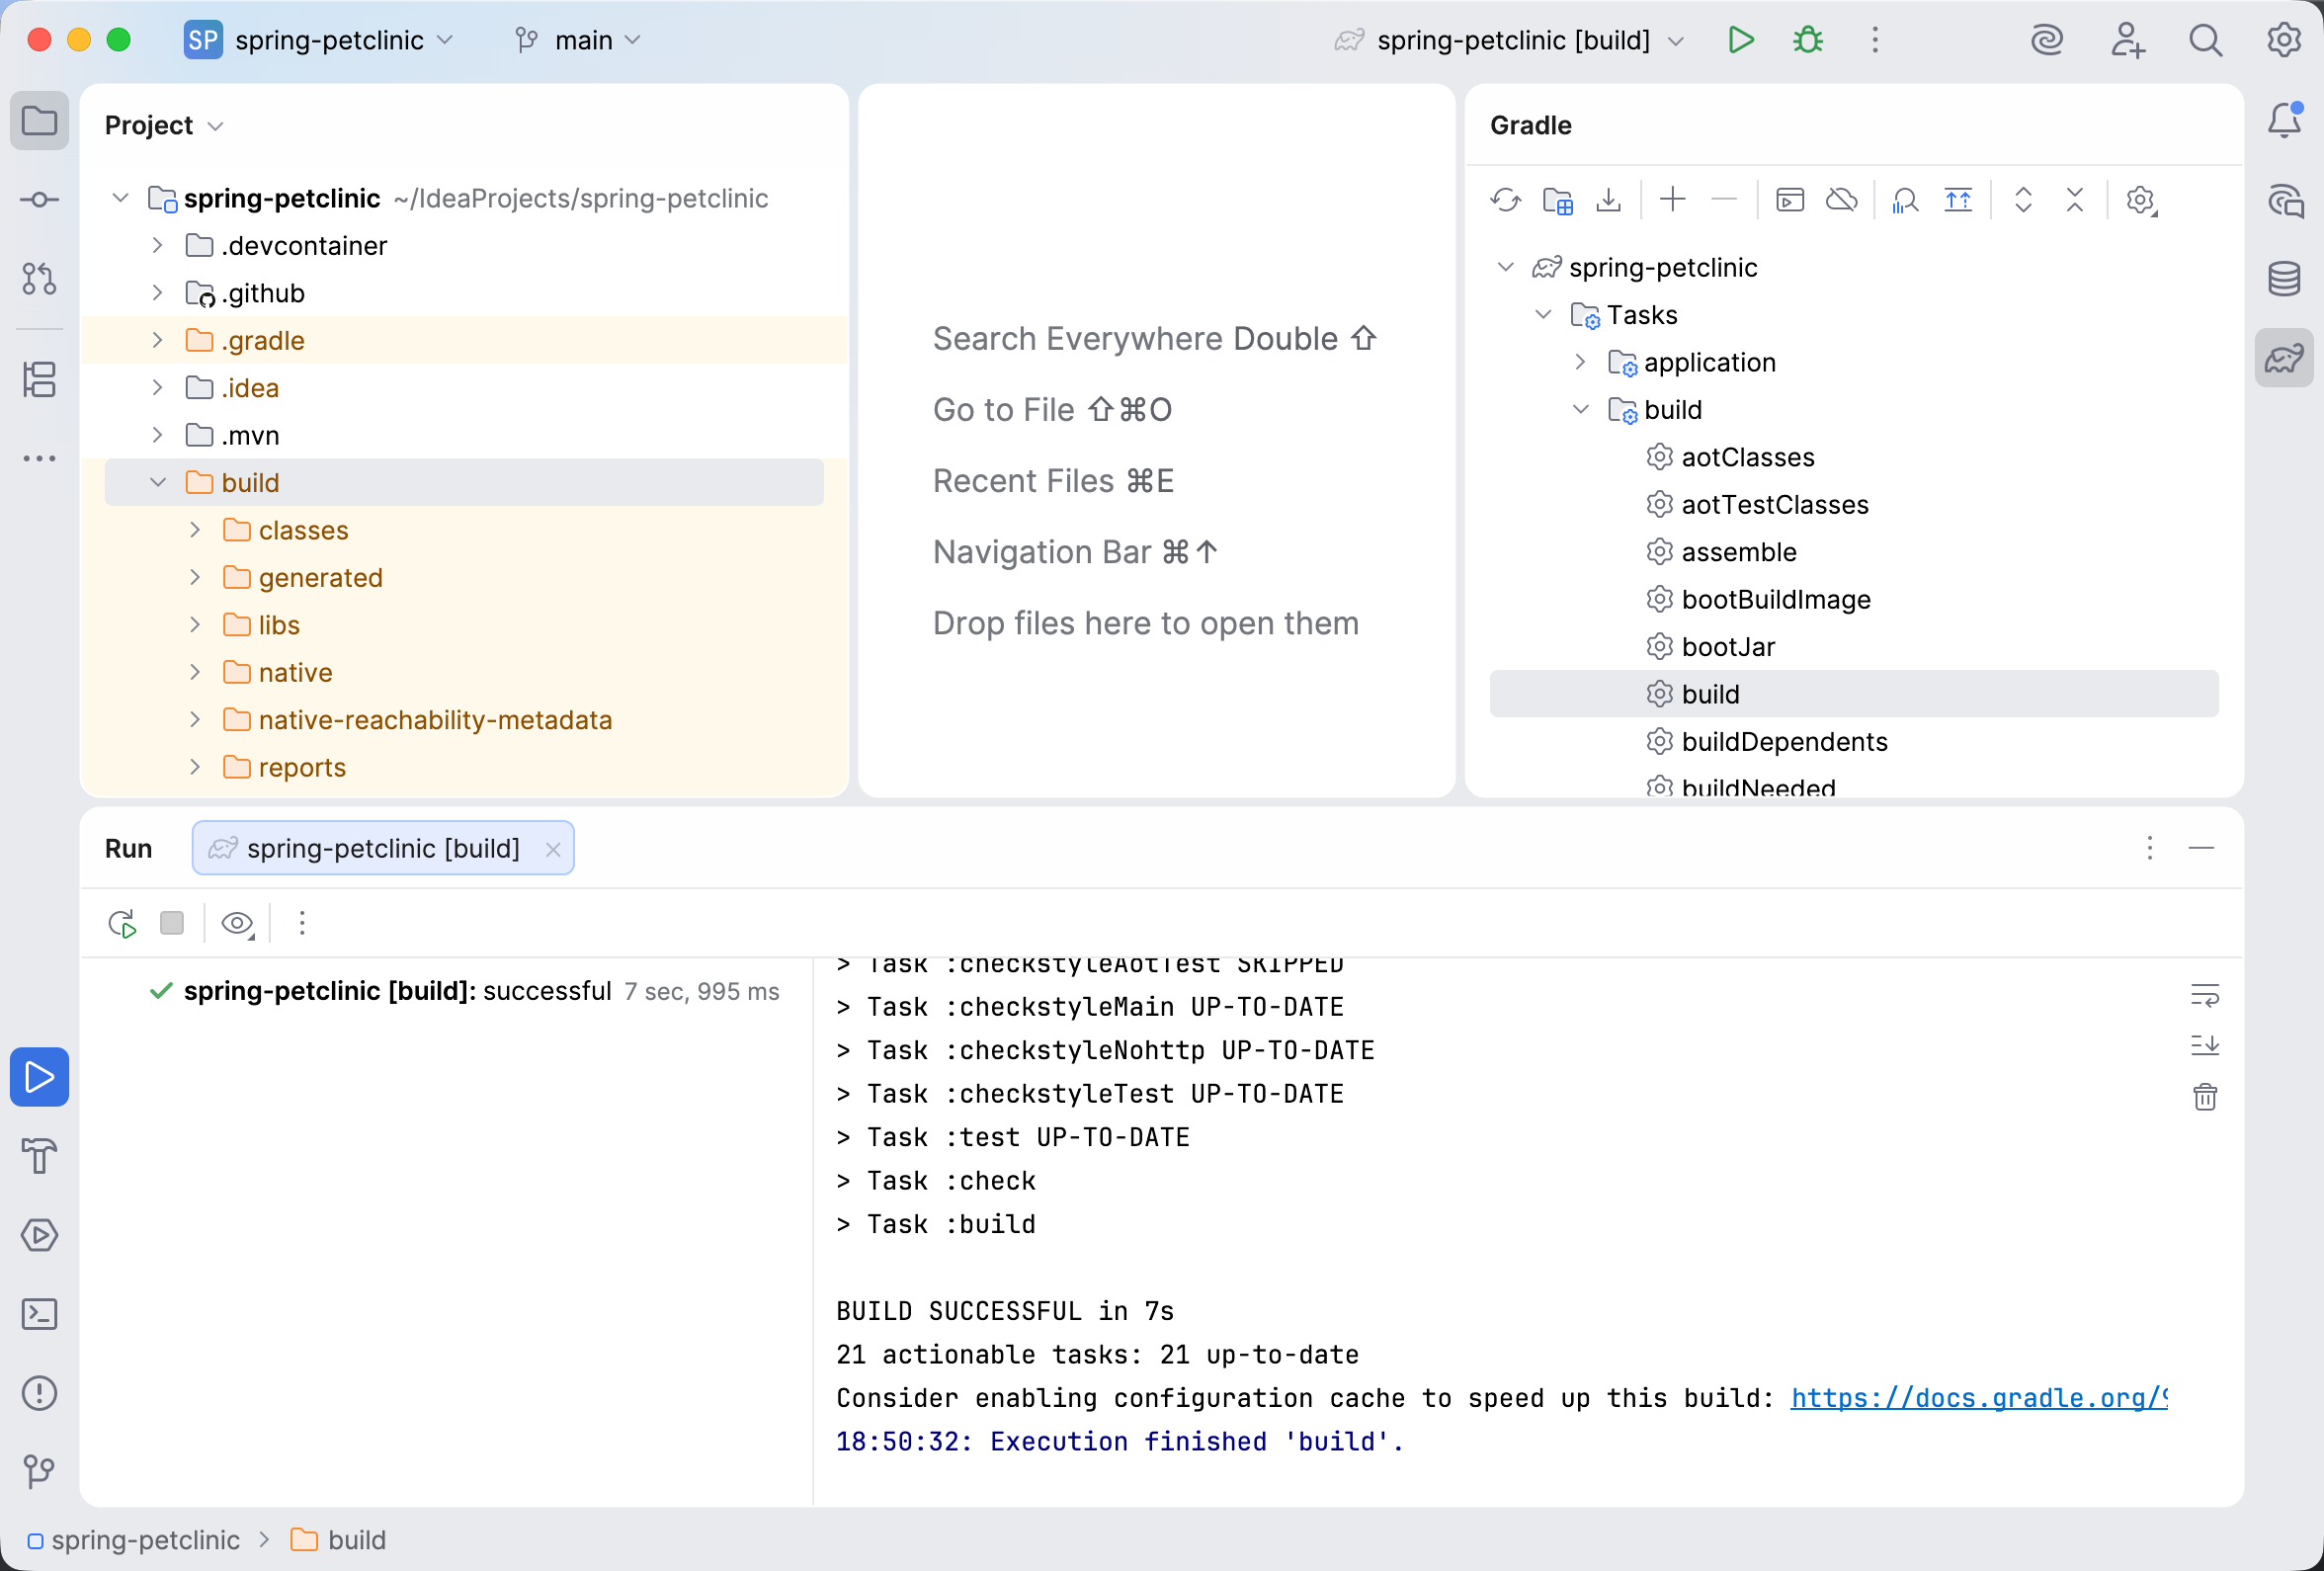Open the Project view mode menu

click(x=164, y=125)
